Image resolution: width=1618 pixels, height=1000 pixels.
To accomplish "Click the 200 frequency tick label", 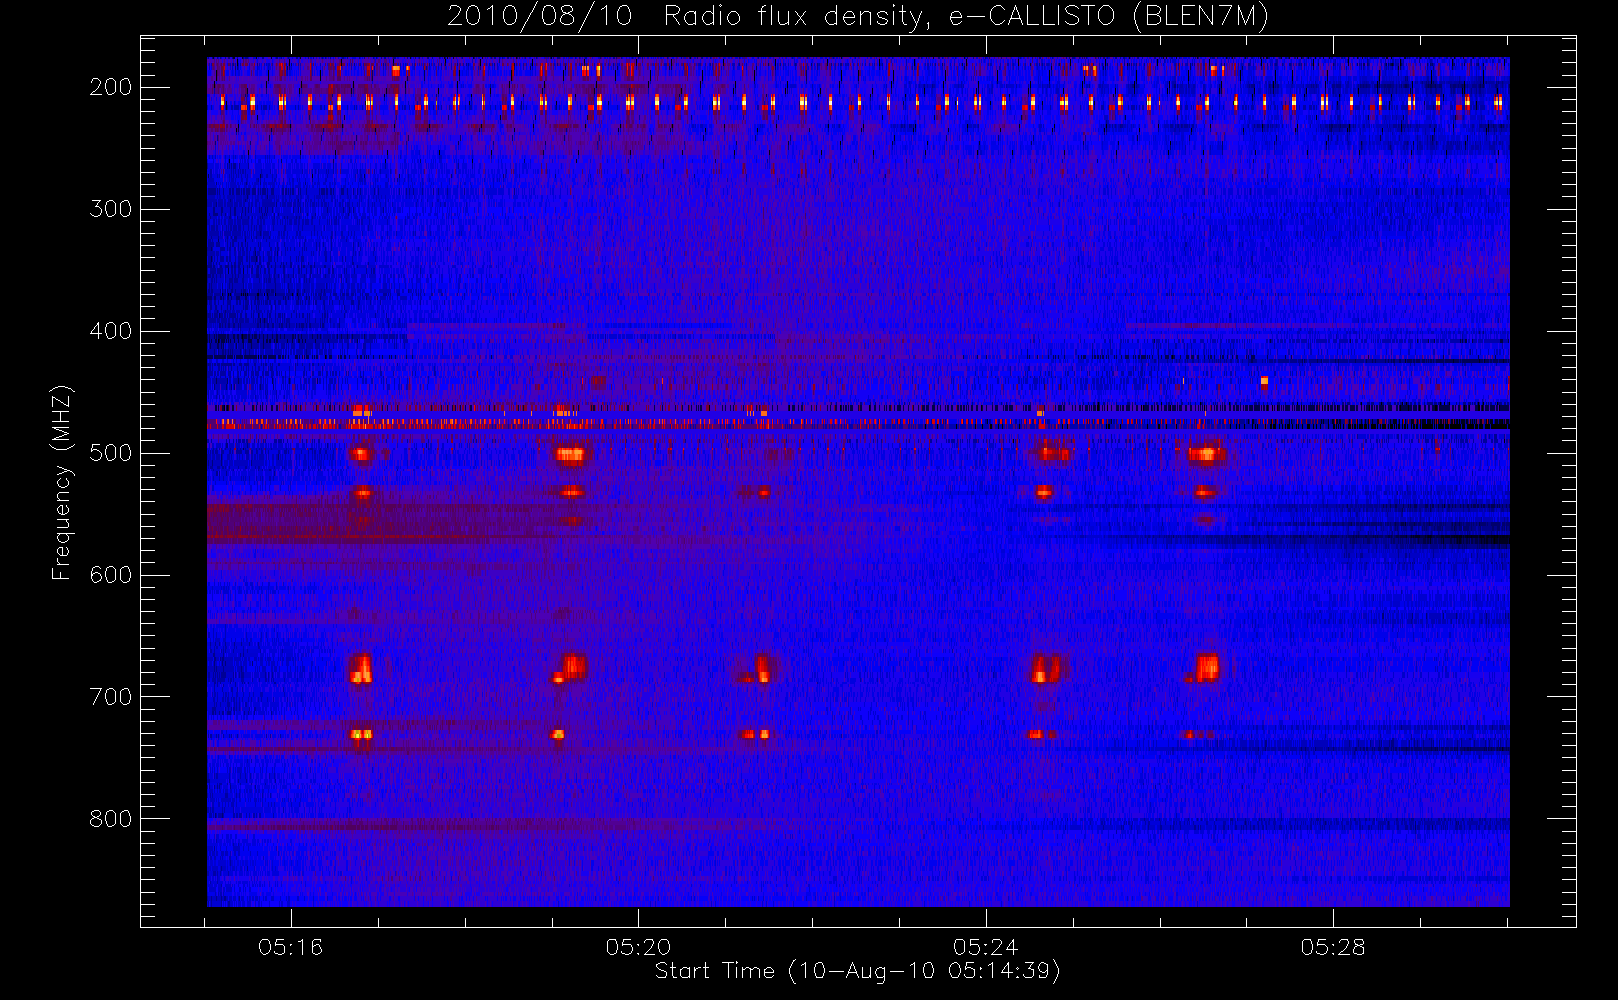I will (x=111, y=87).
